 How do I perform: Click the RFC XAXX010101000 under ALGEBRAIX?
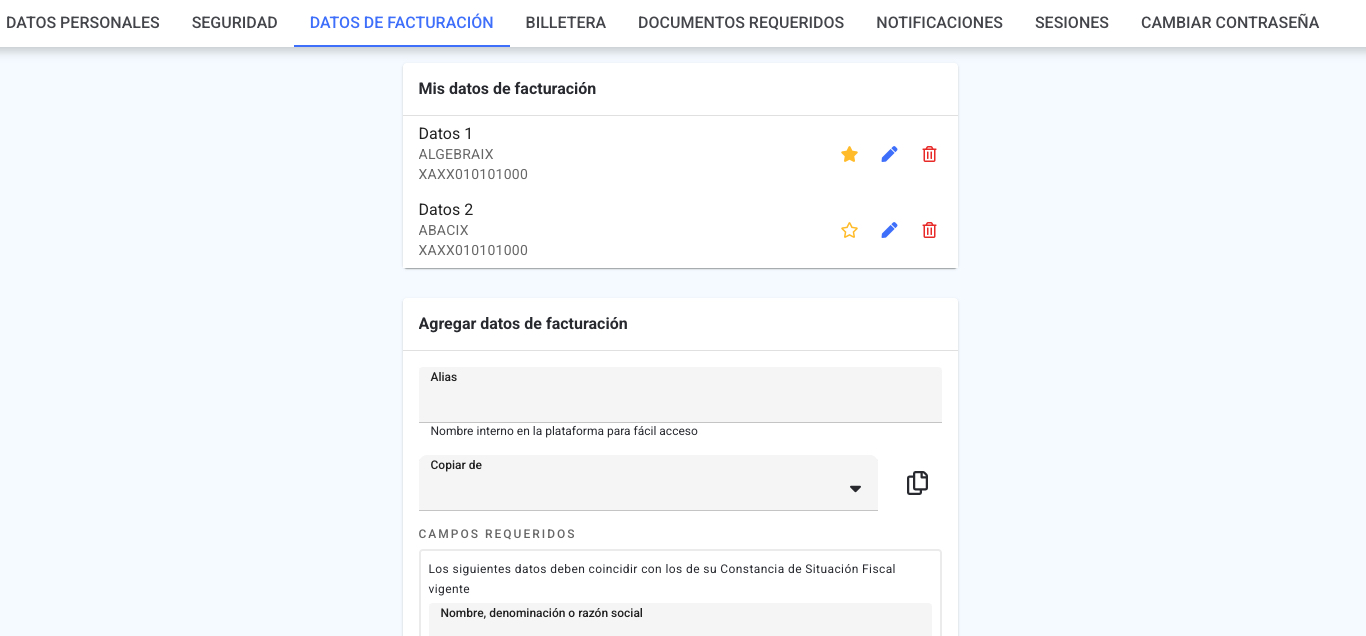click(473, 174)
